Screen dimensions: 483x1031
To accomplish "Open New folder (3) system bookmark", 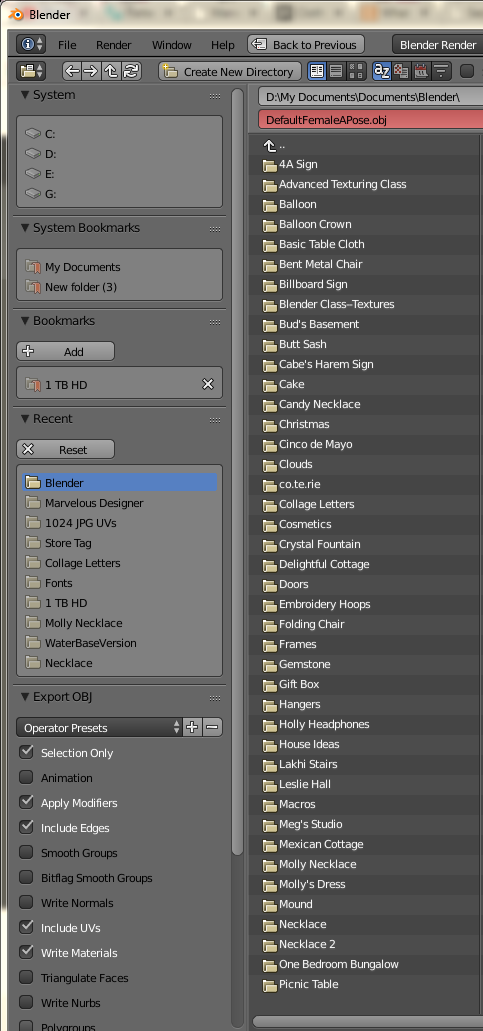I will [x=120, y=287].
